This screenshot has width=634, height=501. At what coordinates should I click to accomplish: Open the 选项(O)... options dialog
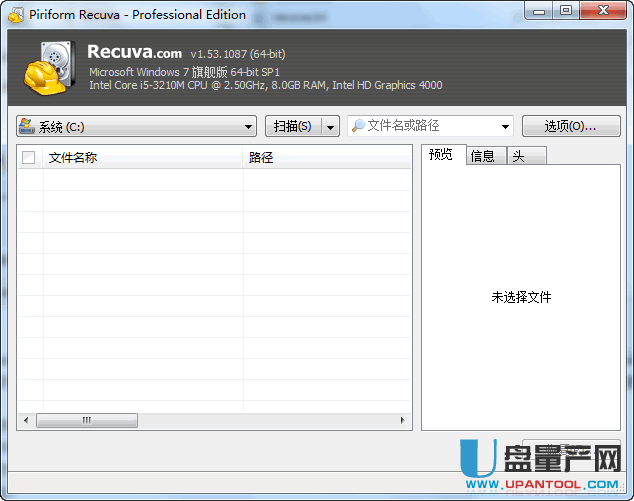[x=570, y=126]
